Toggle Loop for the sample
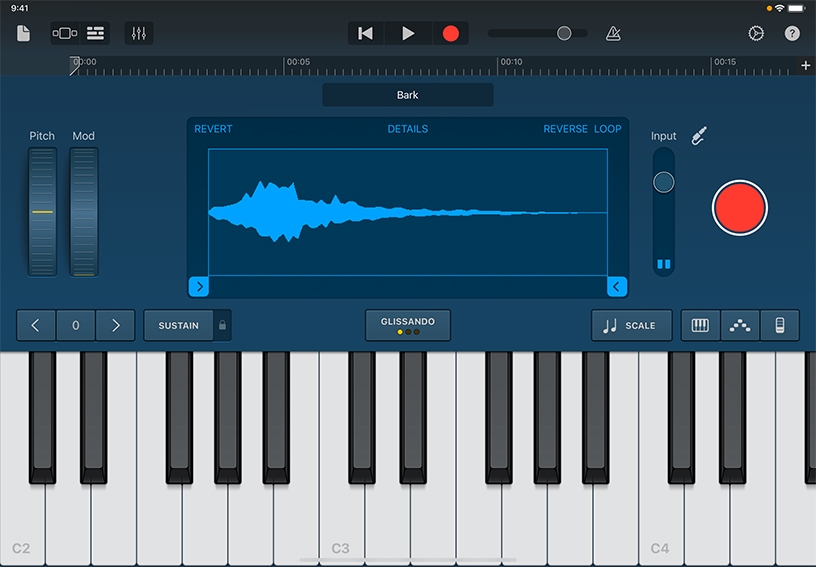This screenshot has height=567, width=816. point(608,129)
